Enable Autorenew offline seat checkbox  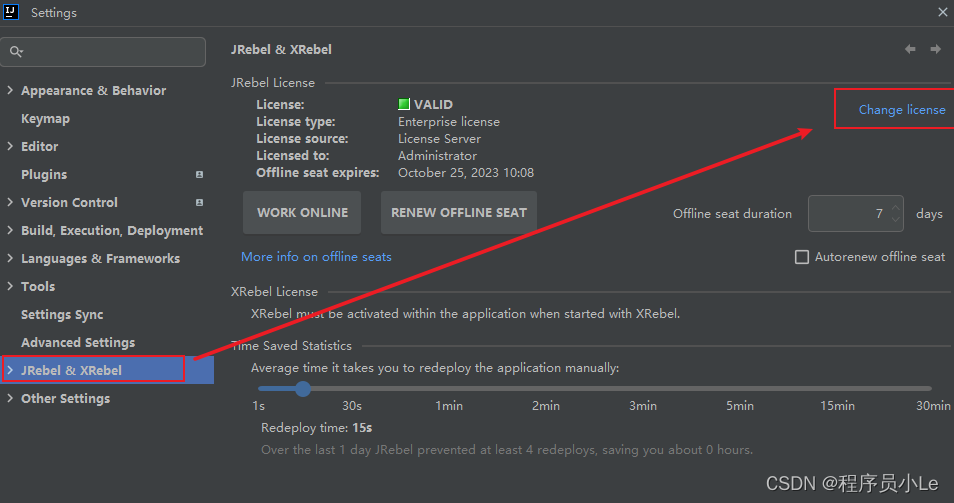tap(802, 257)
